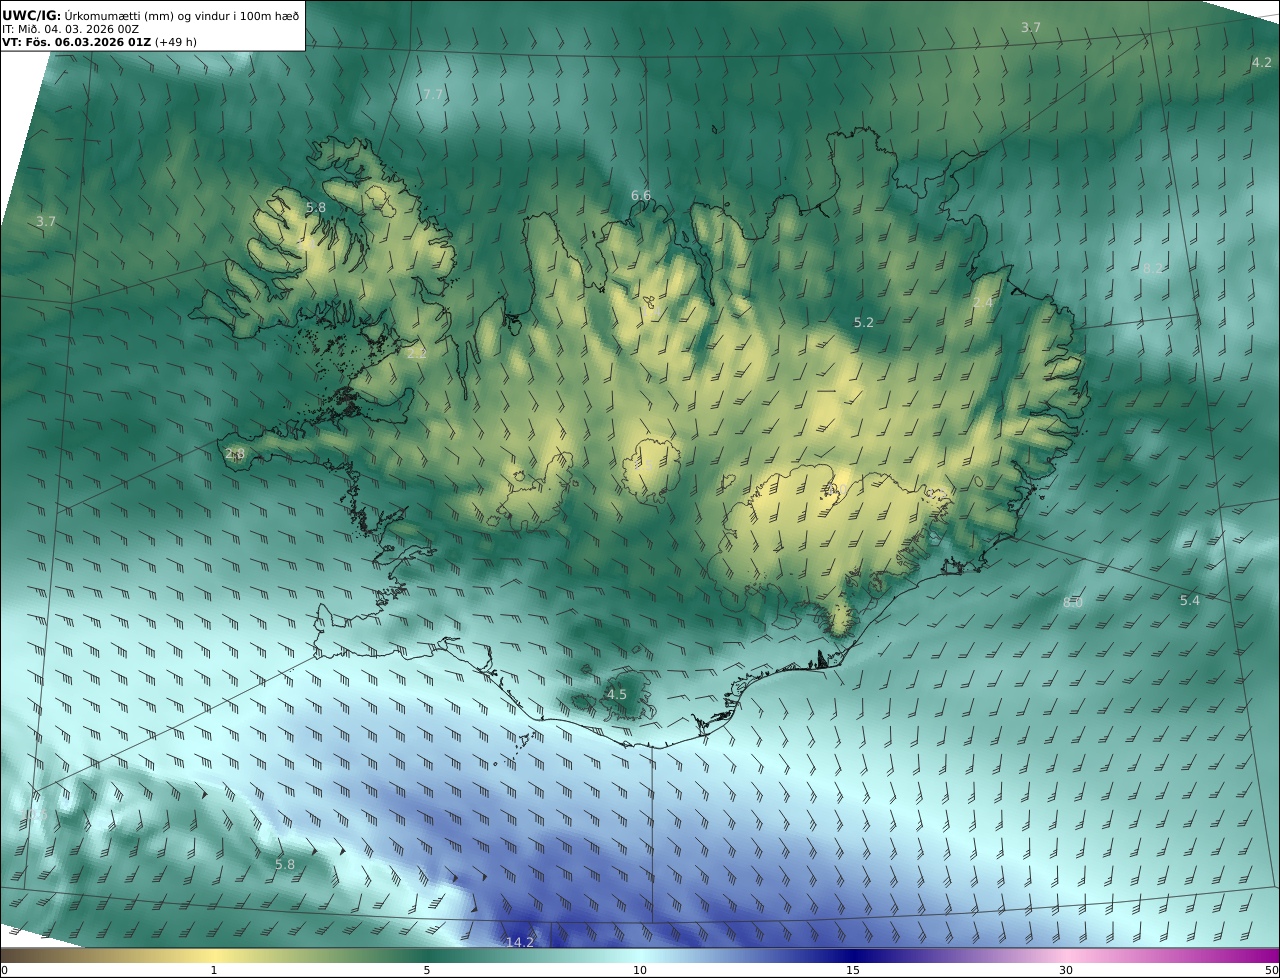Image resolution: width=1280 pixels, height=978 pixels.
Task: Click the 2.2 value label
Action: [417, 352]
